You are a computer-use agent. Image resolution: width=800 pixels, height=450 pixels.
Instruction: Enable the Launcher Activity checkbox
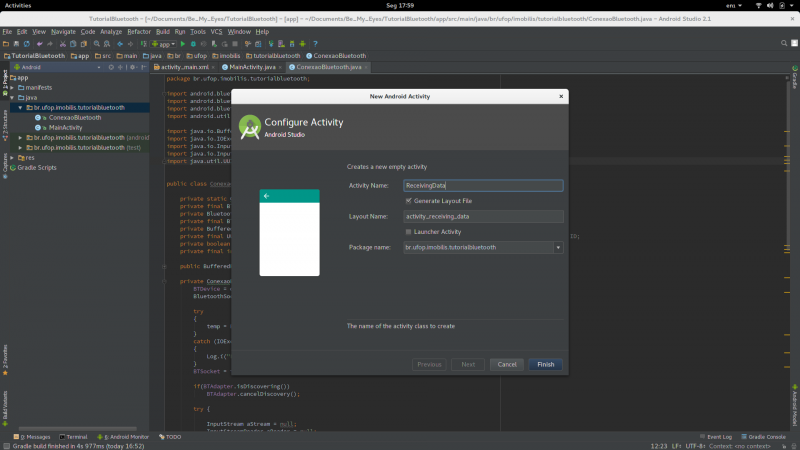pyautogui.click(x=409, y=231)
